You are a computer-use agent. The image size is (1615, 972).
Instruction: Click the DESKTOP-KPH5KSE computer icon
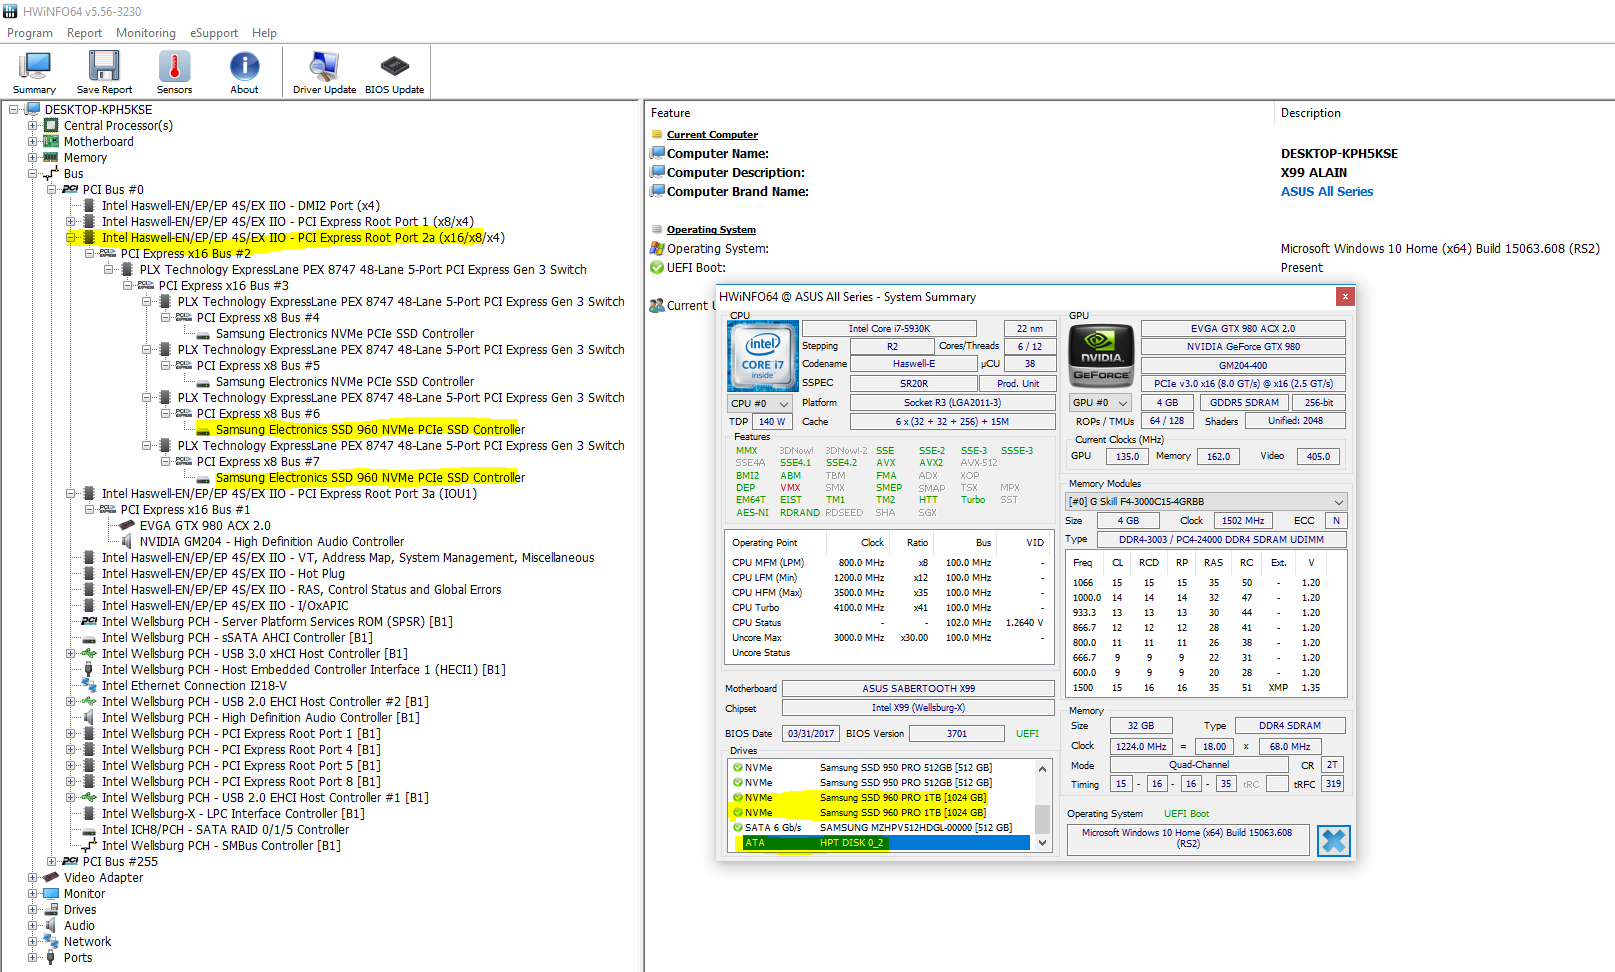coord(32,110)
